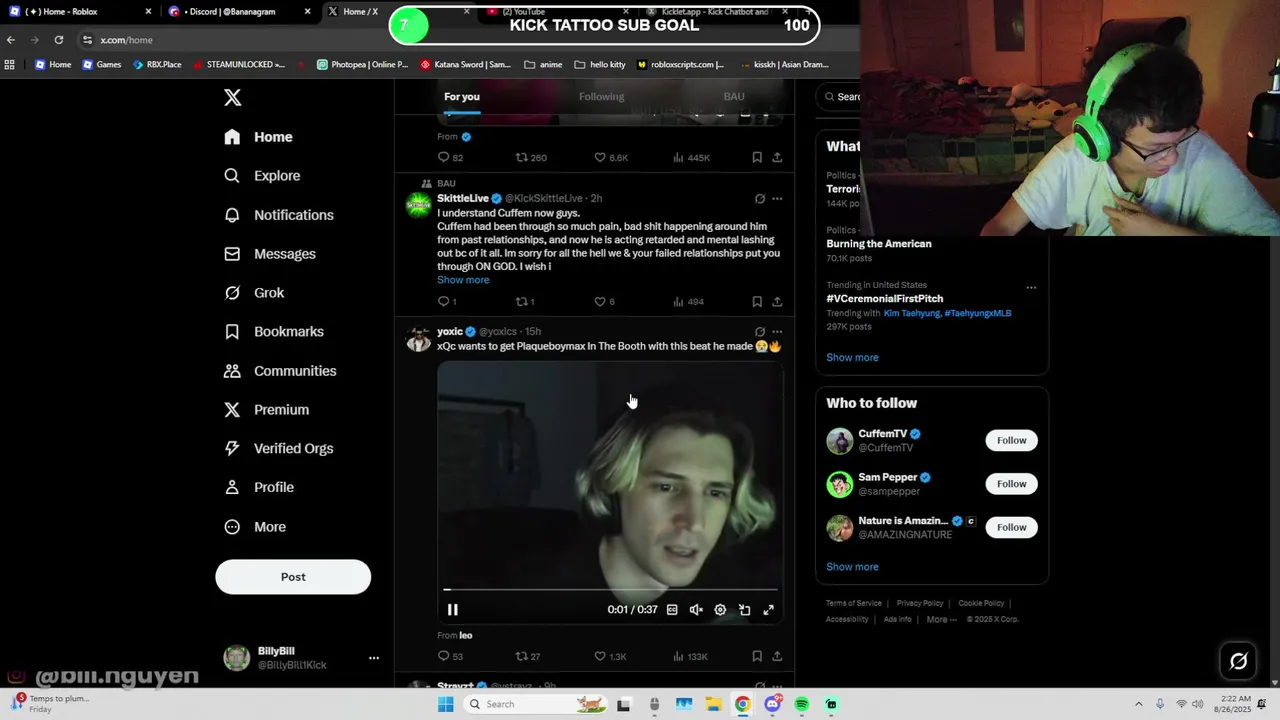Select the For you tab
1280x720 pixels.
point(462,97)
